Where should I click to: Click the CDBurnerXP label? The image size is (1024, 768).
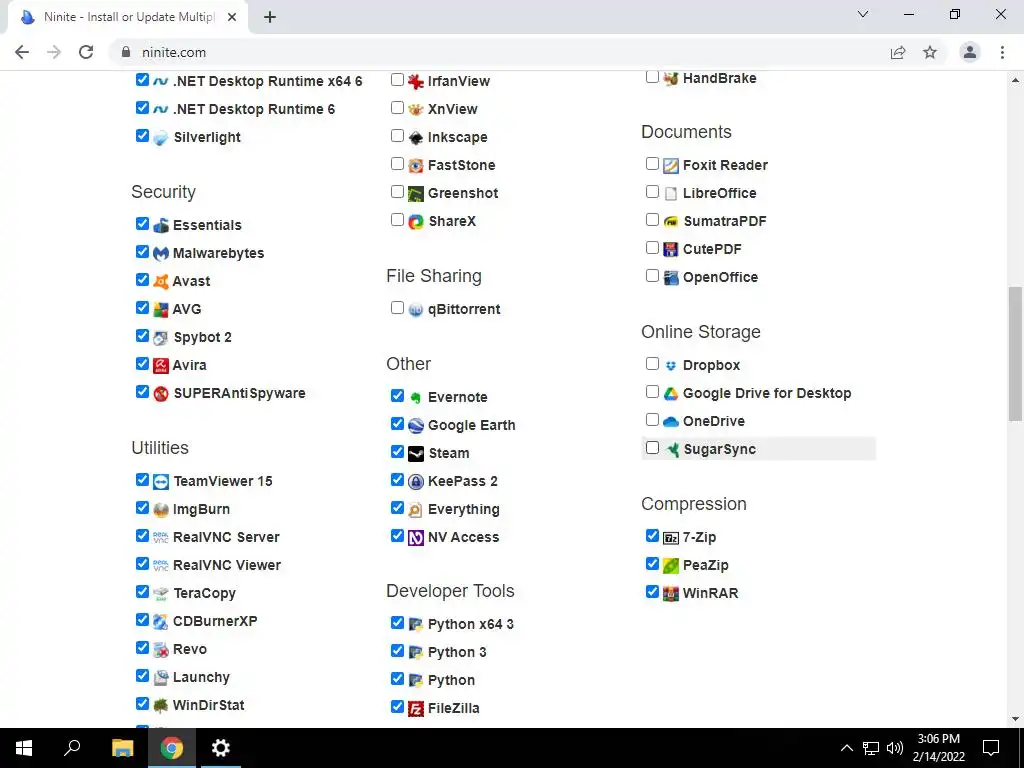pos(215,622)
